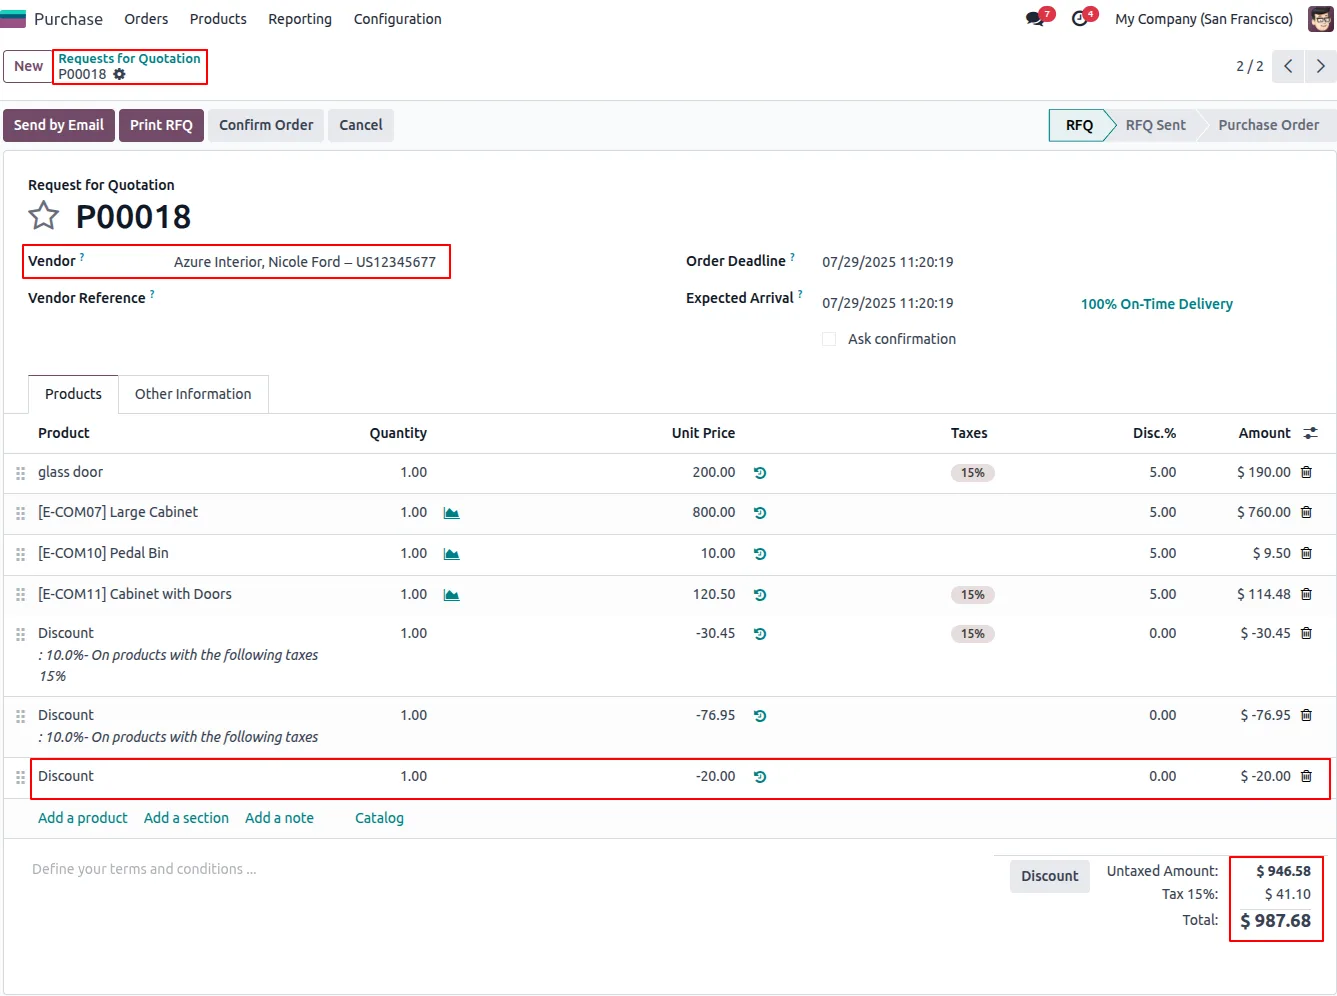Click the Discount button near totals
This screenshot has width=1337, height=996.
(1050, 876)
